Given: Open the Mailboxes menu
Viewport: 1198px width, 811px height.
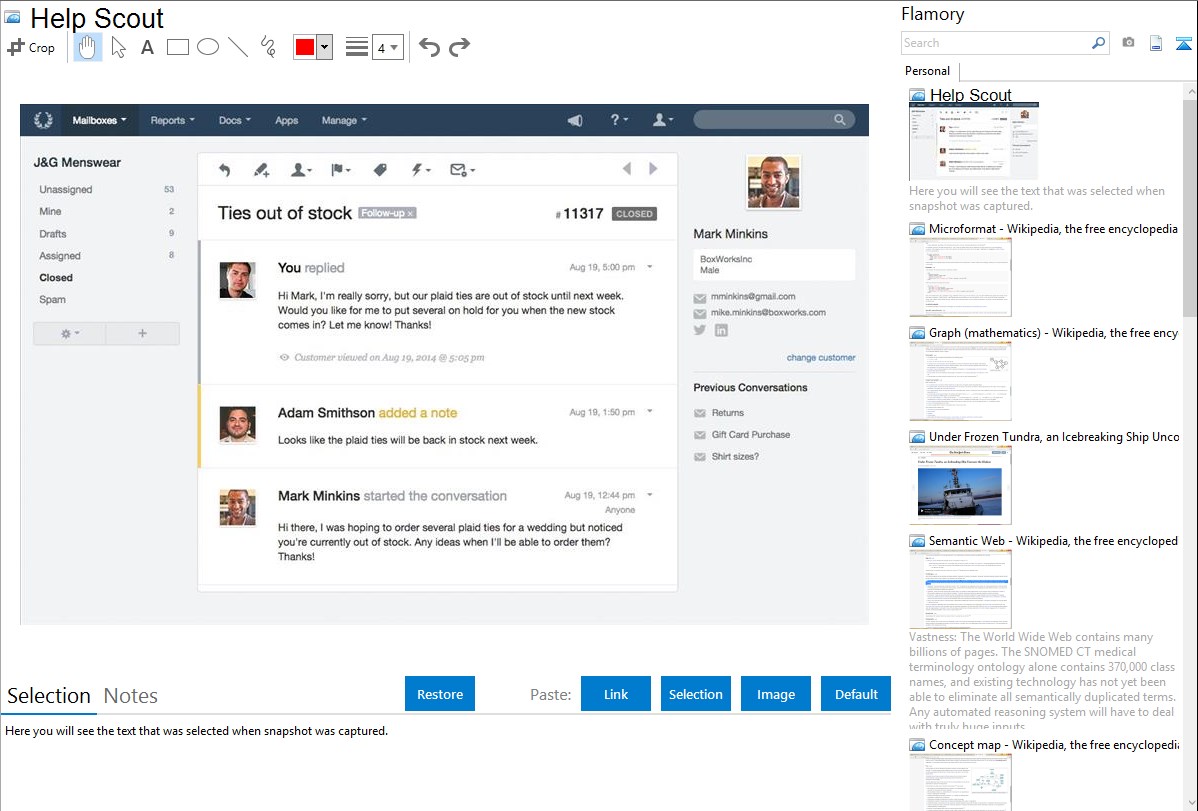Looking at the screenshot, I should (x=99, y=120).
